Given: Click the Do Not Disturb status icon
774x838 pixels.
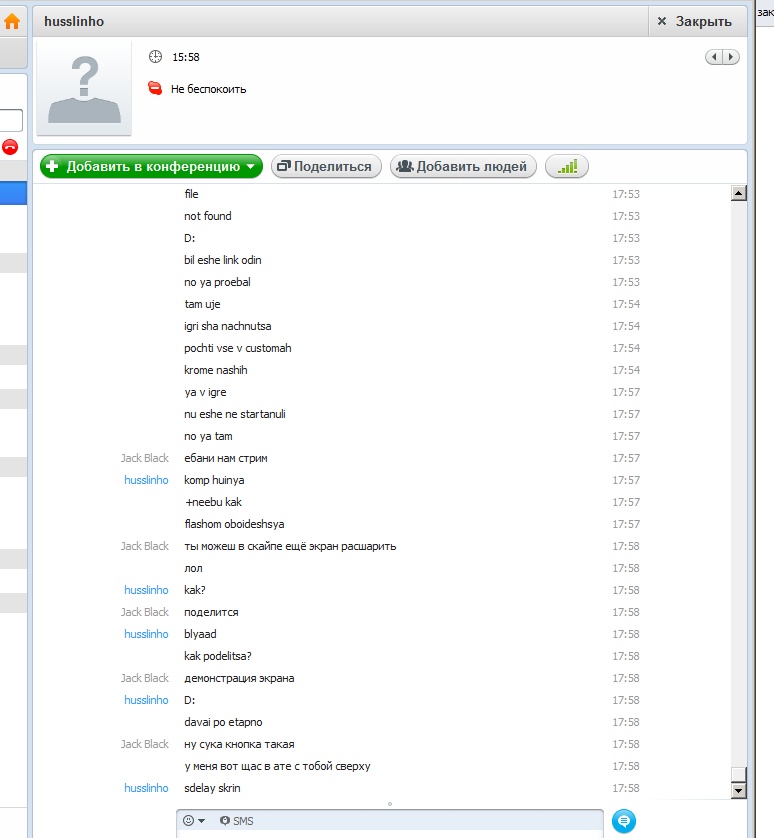Looking at the screenshot, I should (x=155, y=88).
